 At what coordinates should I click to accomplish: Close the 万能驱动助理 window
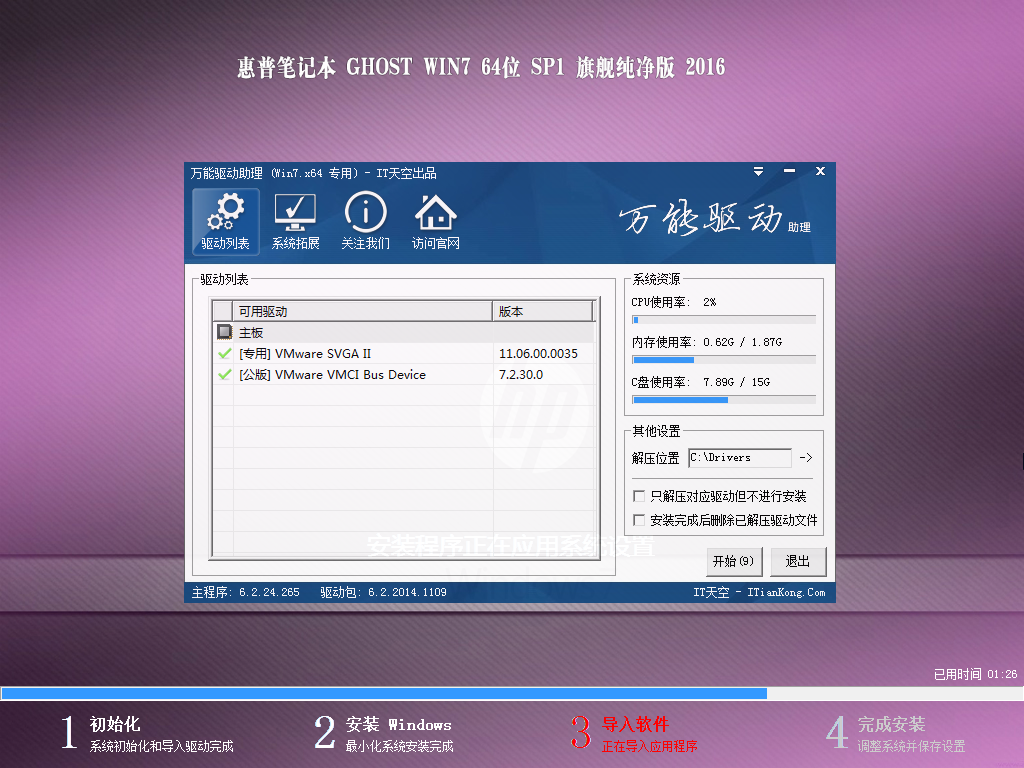coord(820,171)
